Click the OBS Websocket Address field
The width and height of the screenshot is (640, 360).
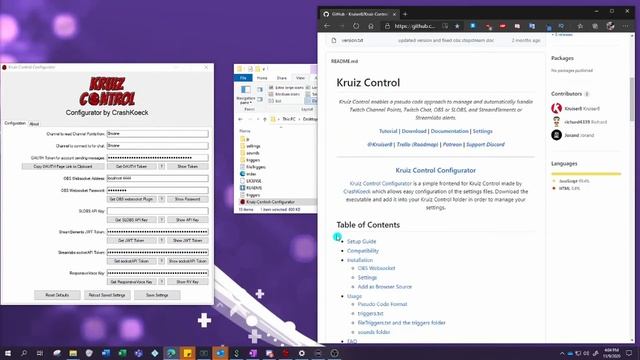(158, 178)
